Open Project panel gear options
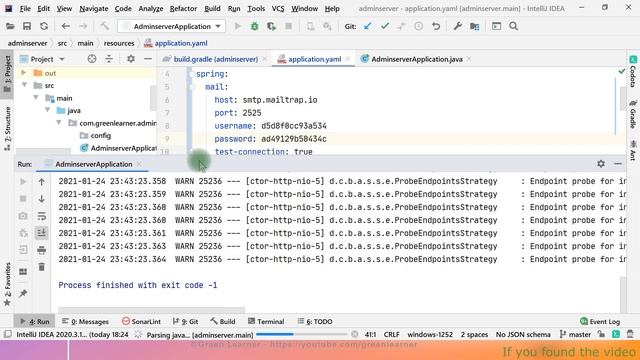 [131, 59]
